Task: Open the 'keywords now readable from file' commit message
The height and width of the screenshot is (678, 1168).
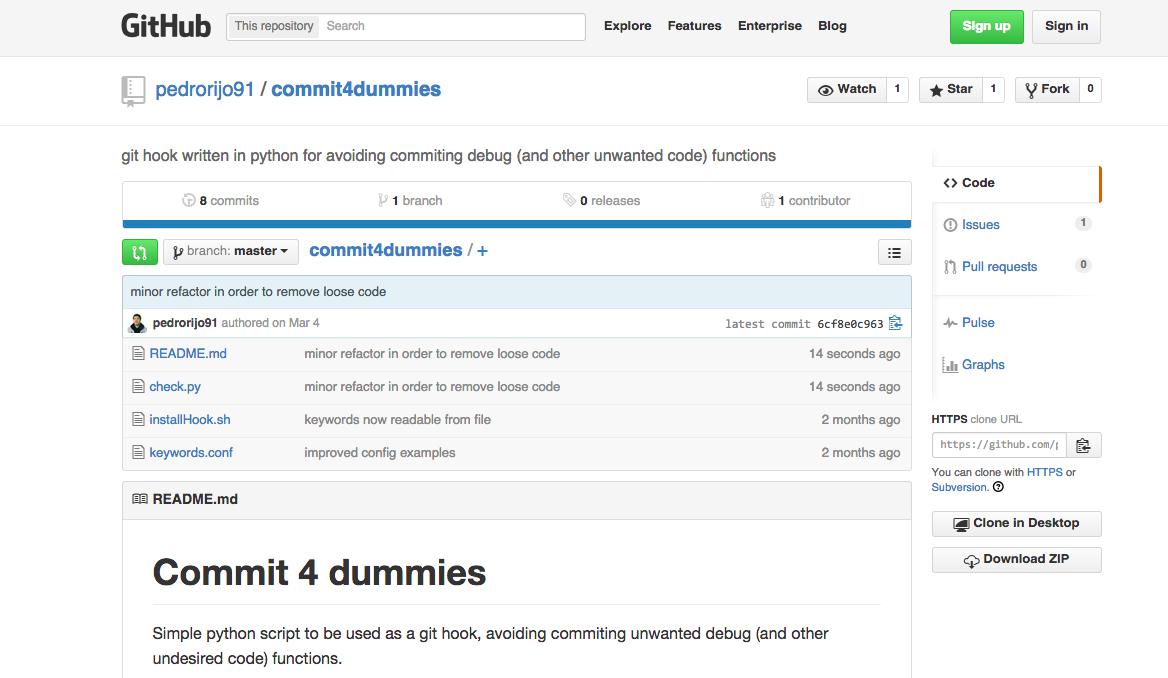Action: click(x=398, y=419)
